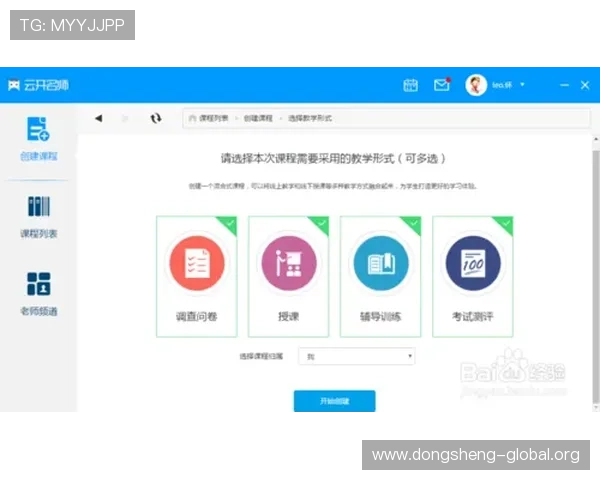Go back with the left arrow

[x=98, y=118]
